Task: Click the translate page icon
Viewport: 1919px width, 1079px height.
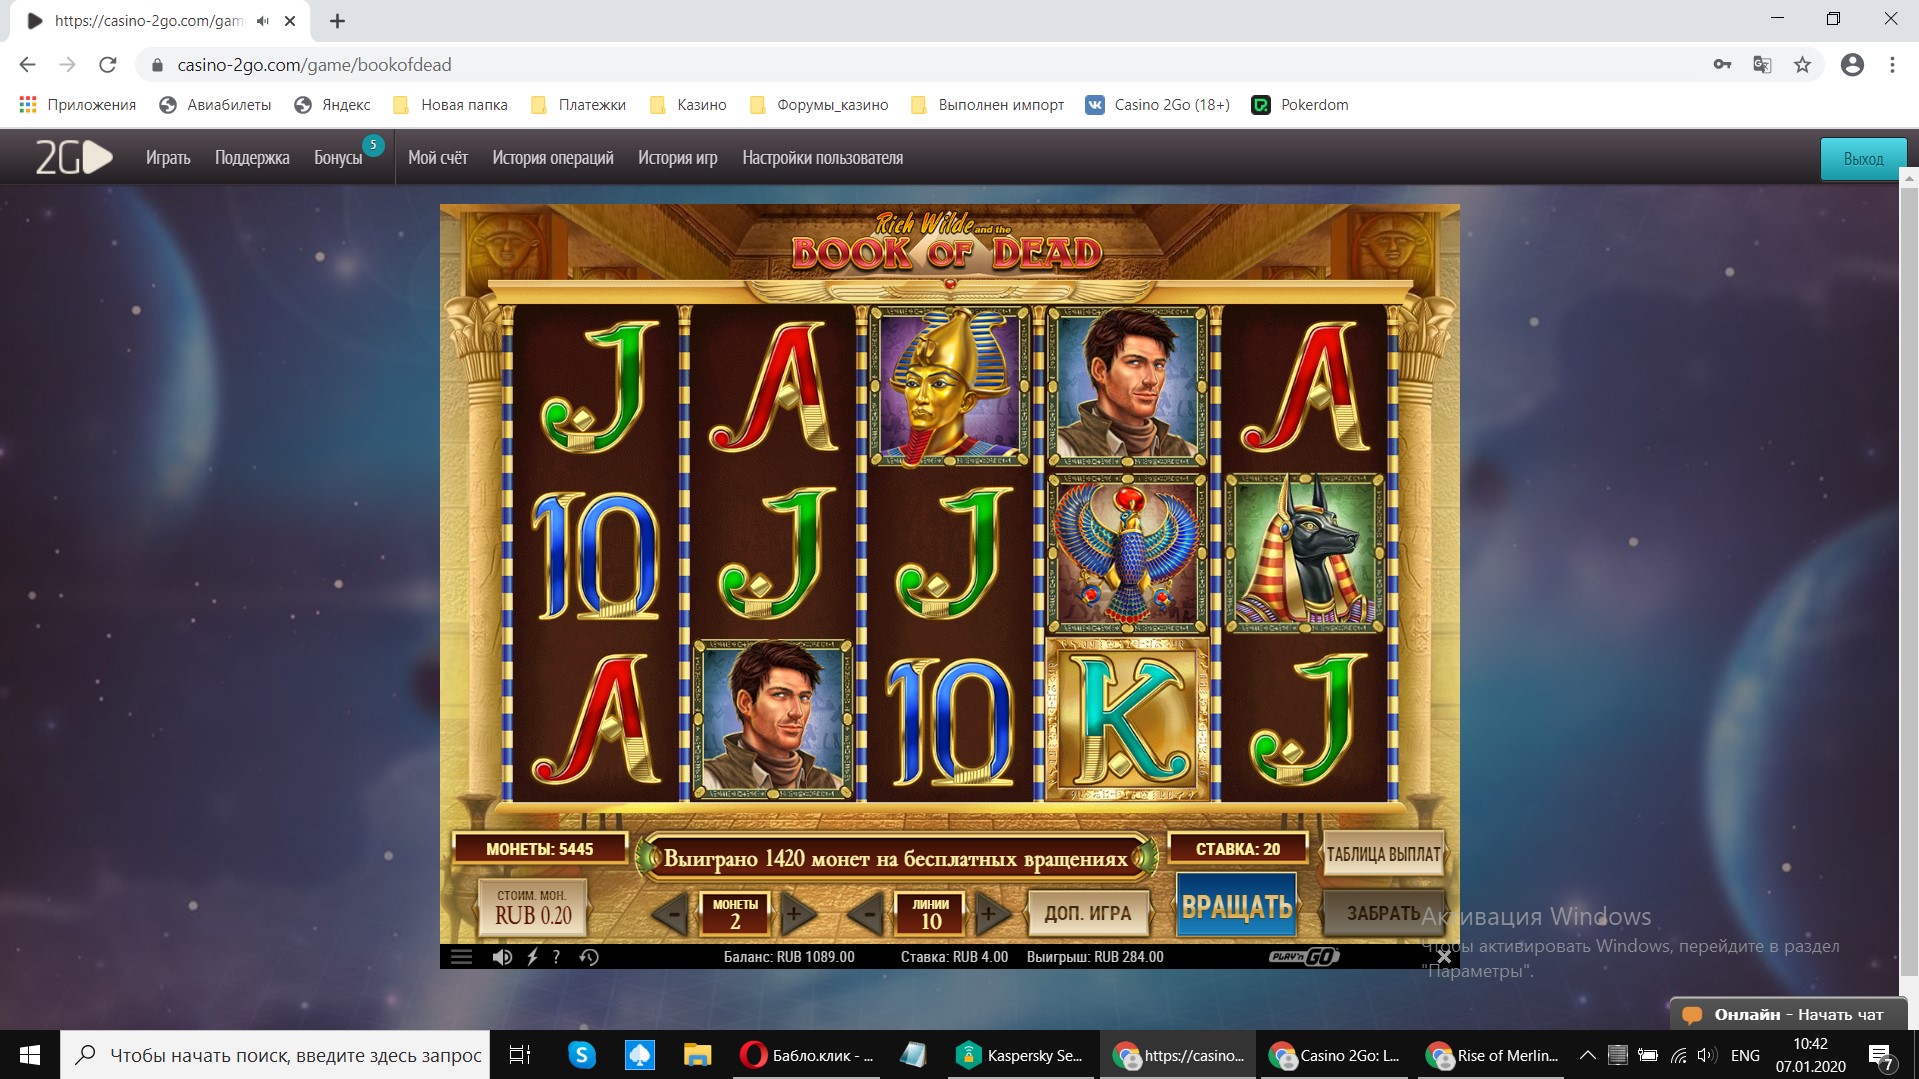Action: point(1762,65)
